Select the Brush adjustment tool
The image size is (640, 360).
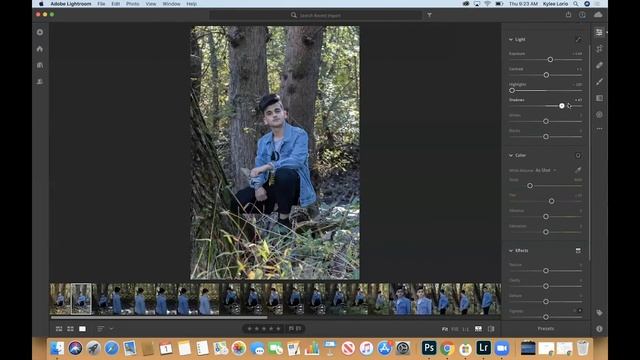point(599,82)
